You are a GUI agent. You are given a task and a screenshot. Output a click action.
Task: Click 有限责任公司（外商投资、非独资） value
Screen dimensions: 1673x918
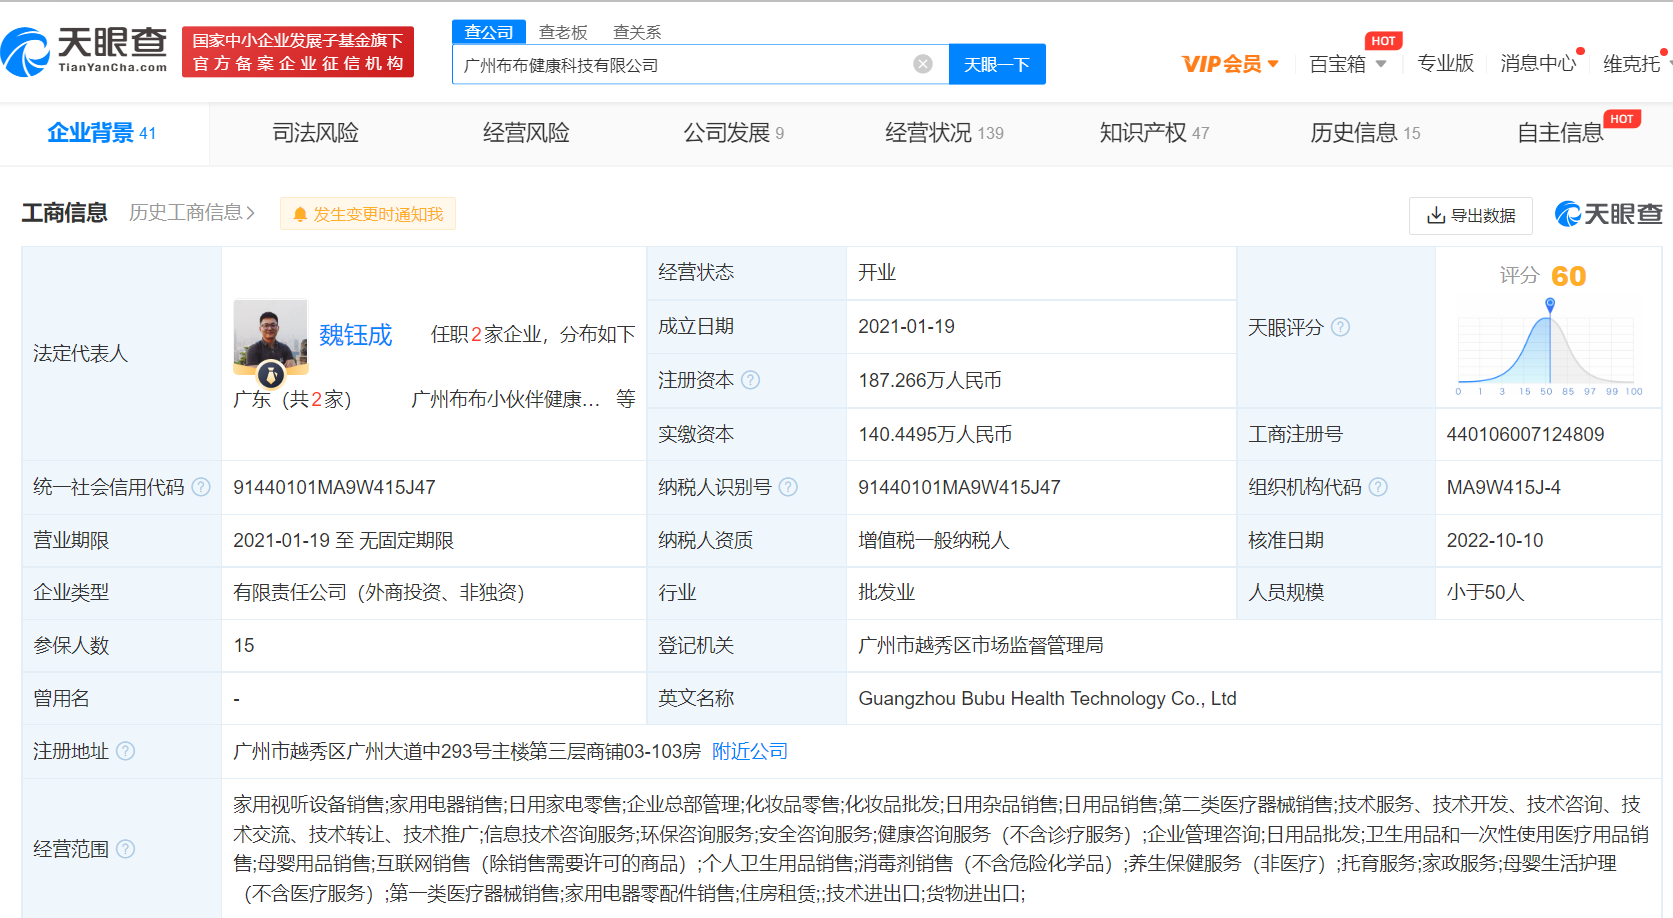click(x=379, y=592)
